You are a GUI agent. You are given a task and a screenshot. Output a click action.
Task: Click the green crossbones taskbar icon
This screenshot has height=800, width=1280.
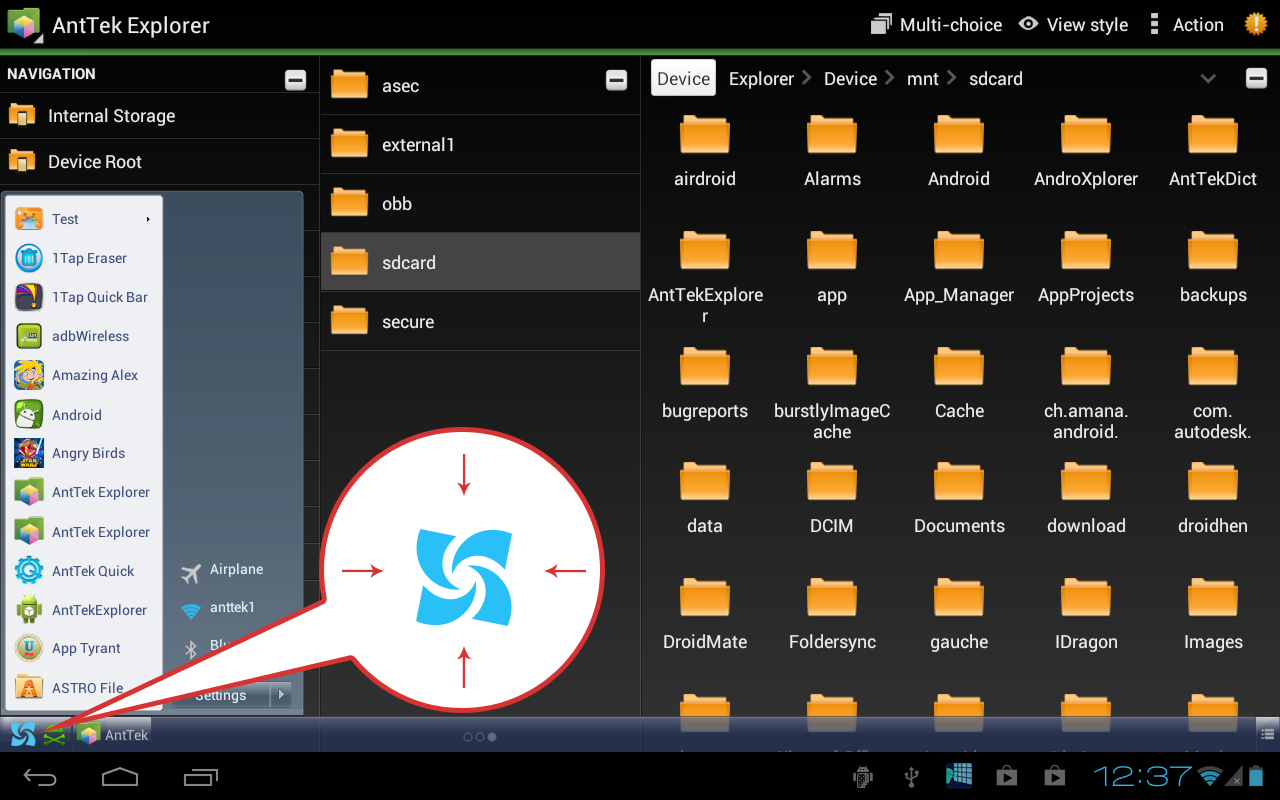(55, 733)
